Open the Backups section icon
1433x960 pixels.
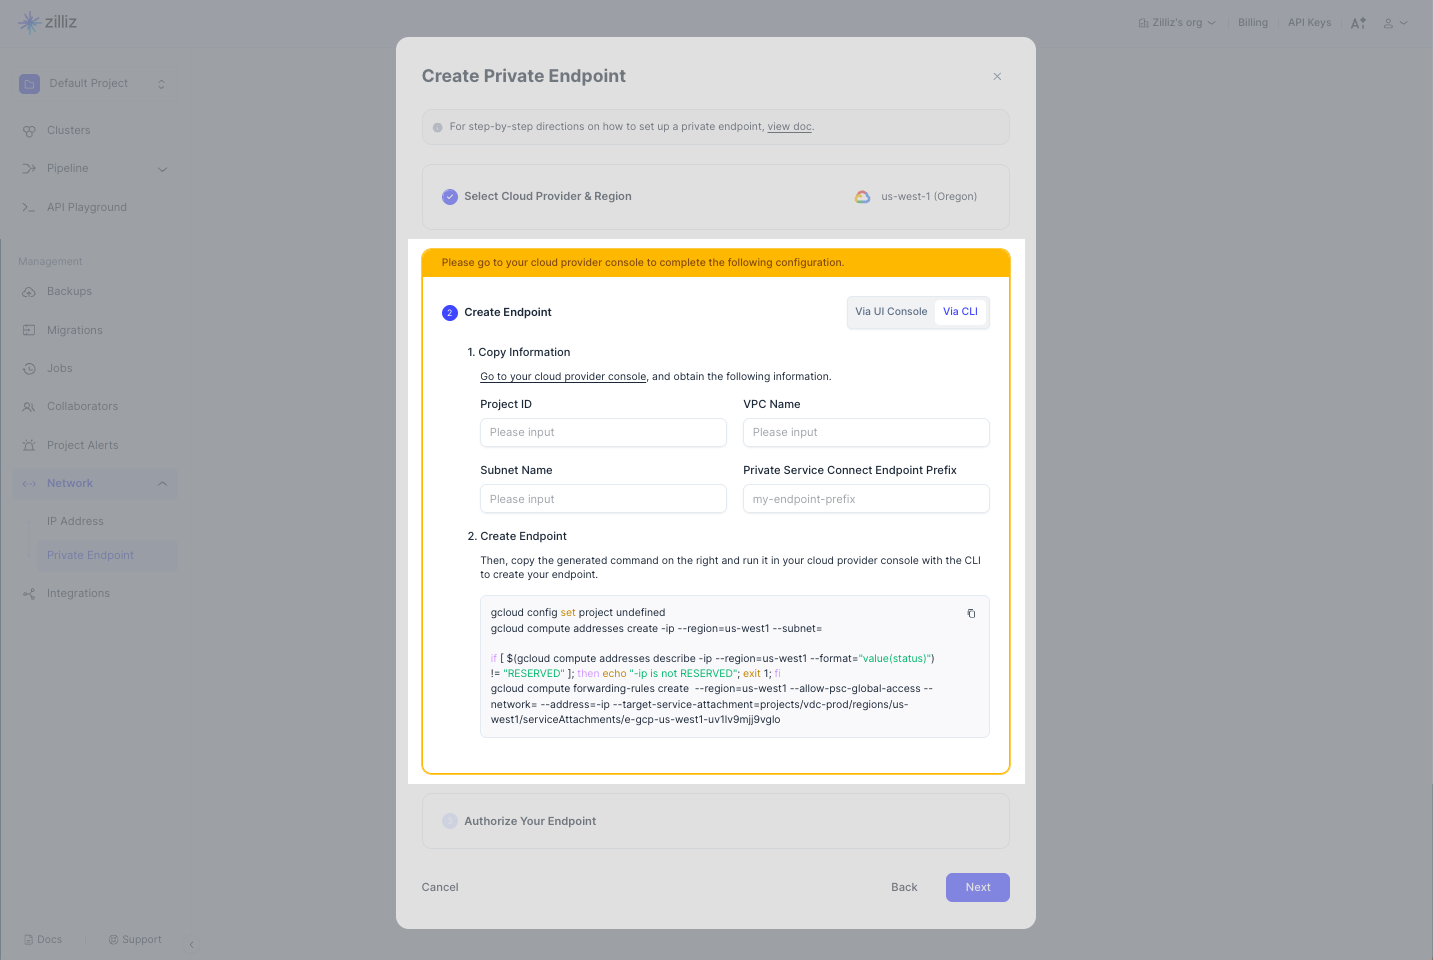(x=29, y=292)
